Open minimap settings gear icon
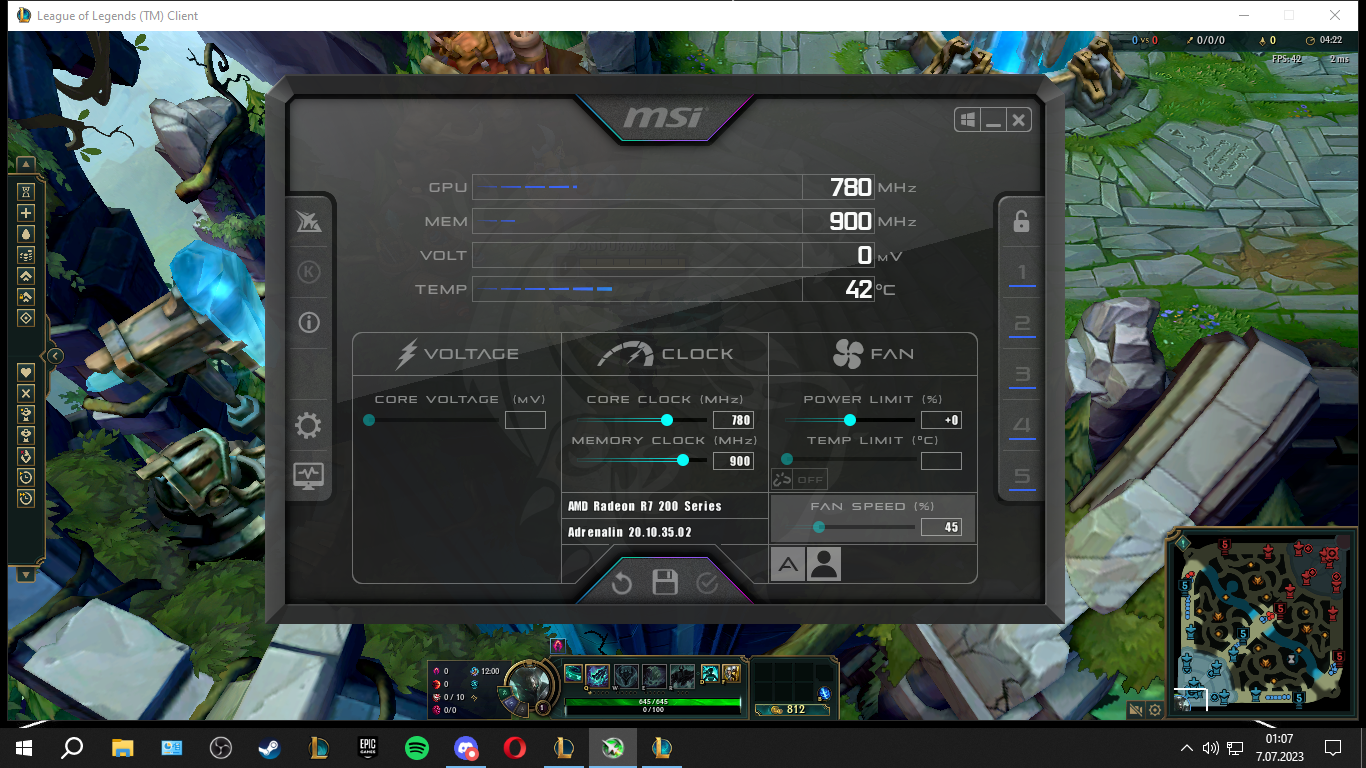Screen dimensions: 1366x768 point(1155,710)
